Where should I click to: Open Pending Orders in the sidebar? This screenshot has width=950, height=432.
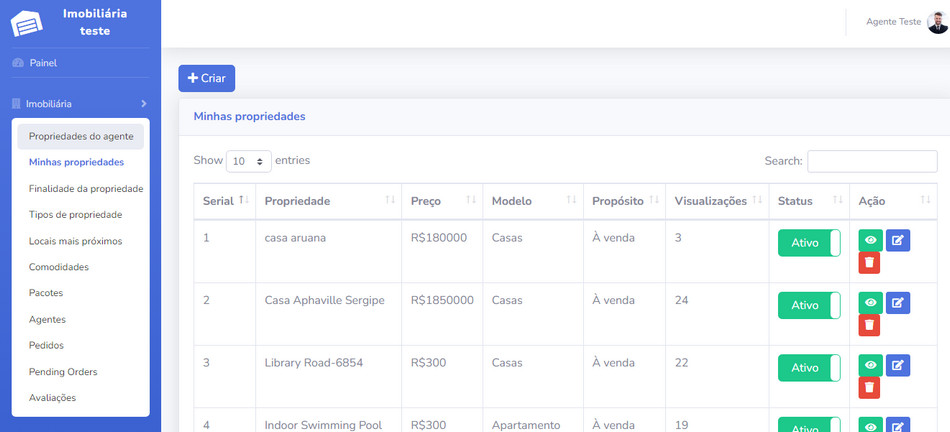pyautogui.click(x=63, y=371)
